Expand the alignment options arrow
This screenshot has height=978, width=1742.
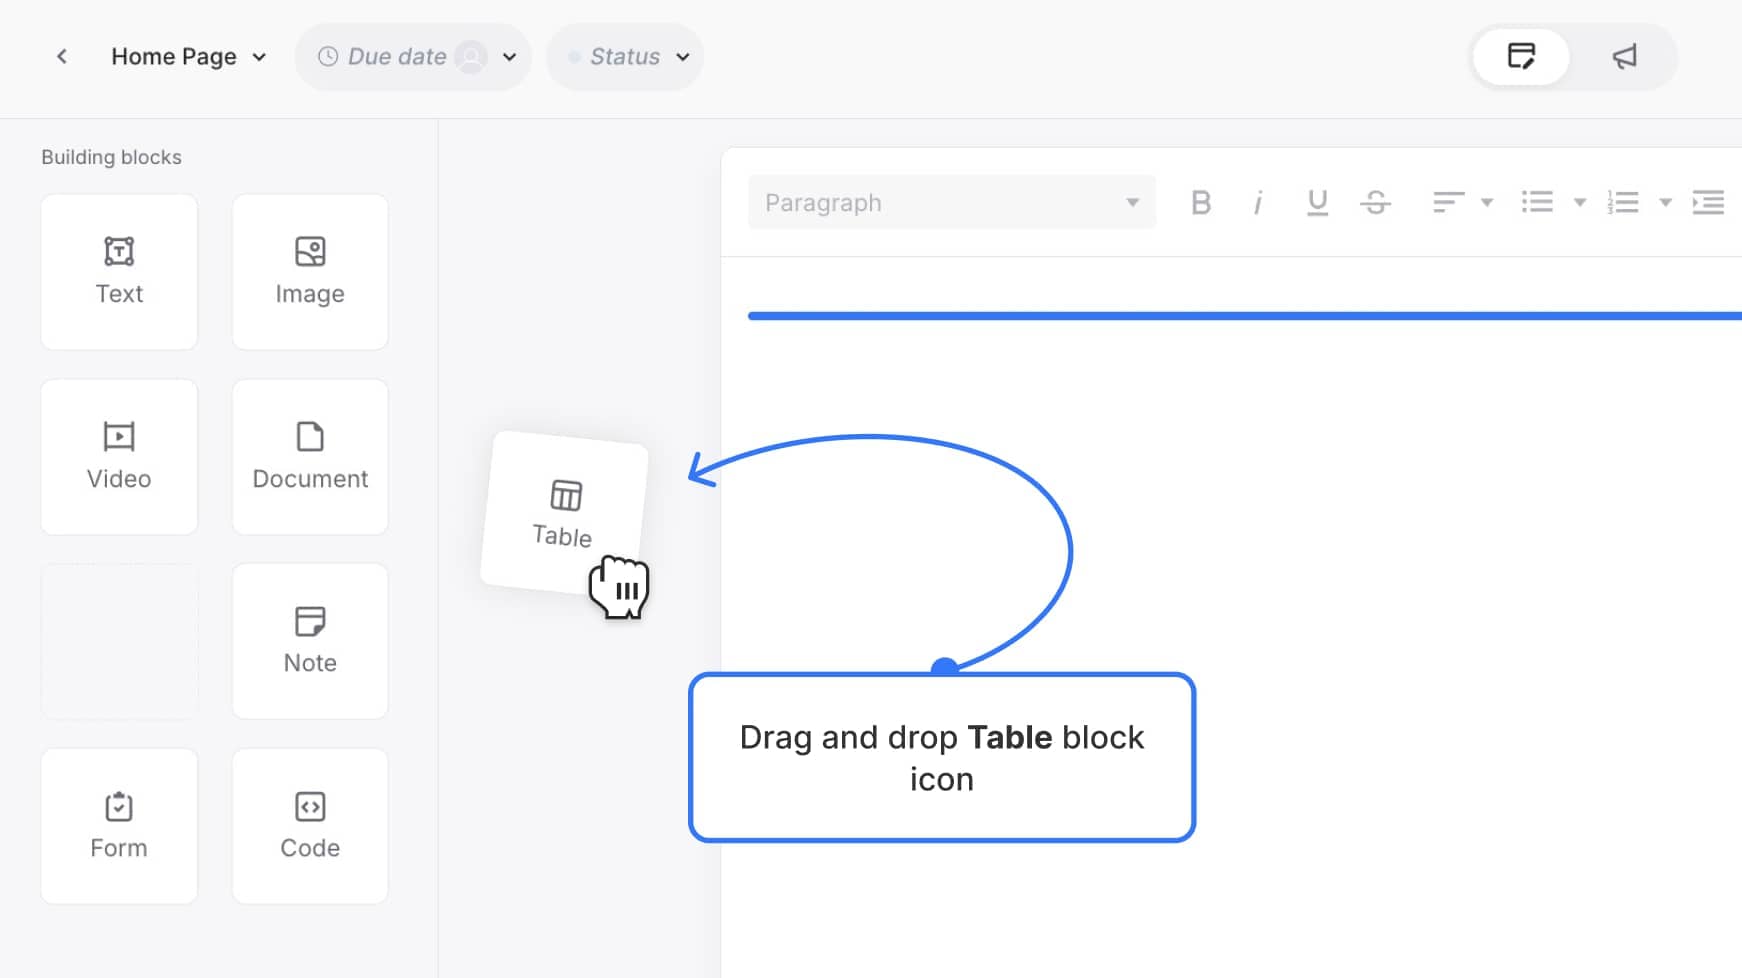pos(1487,203)
